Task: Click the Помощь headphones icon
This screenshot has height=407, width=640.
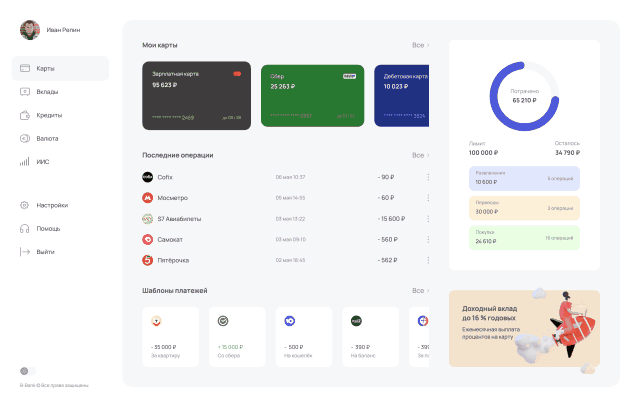Action: 25,228
